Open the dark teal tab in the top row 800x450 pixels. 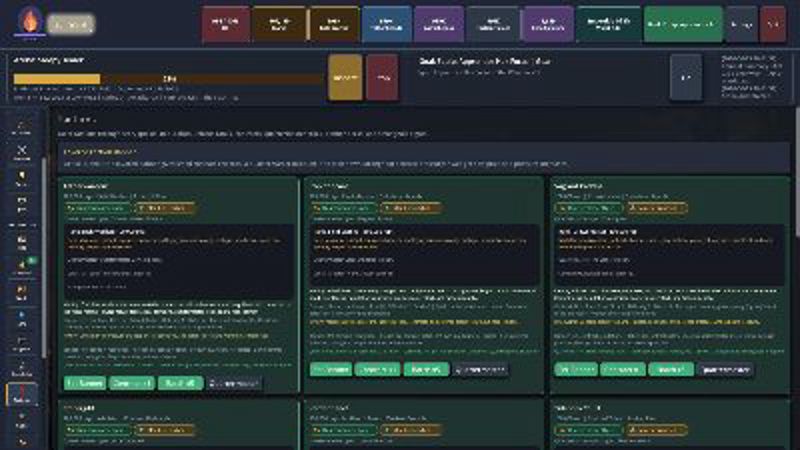608,24
